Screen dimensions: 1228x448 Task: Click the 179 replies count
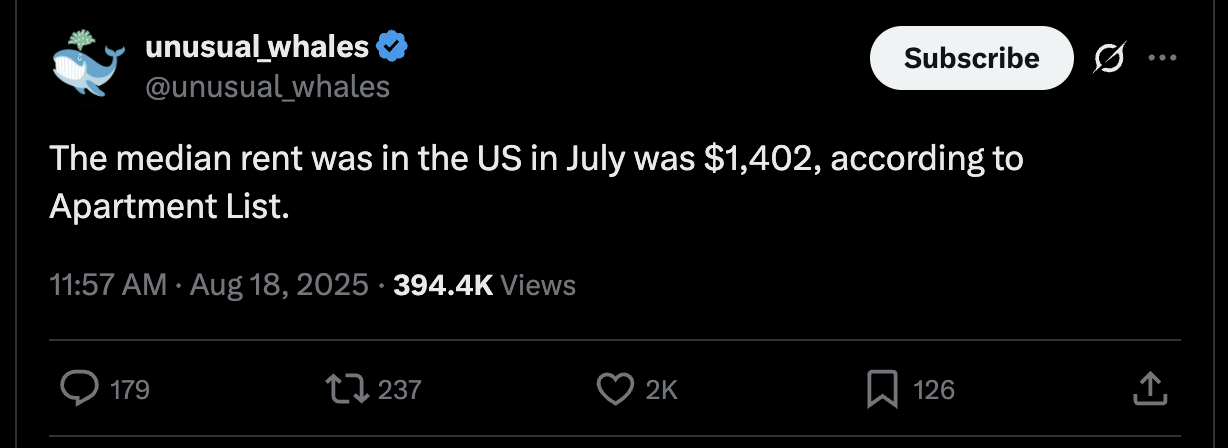[129, 390]
